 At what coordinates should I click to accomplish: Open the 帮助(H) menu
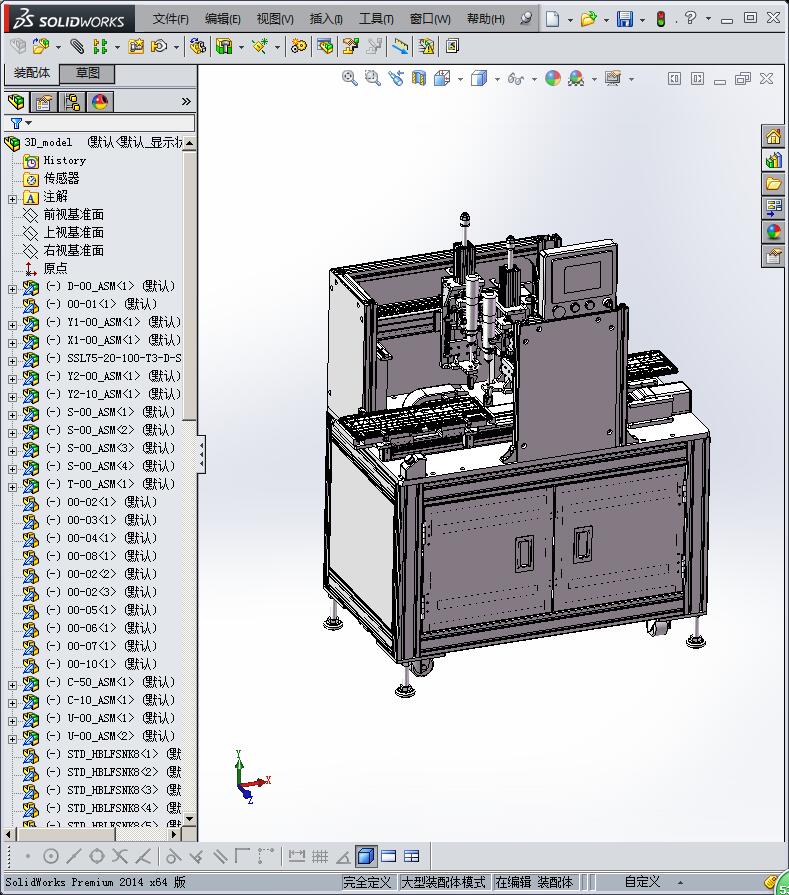click(485, 19)
